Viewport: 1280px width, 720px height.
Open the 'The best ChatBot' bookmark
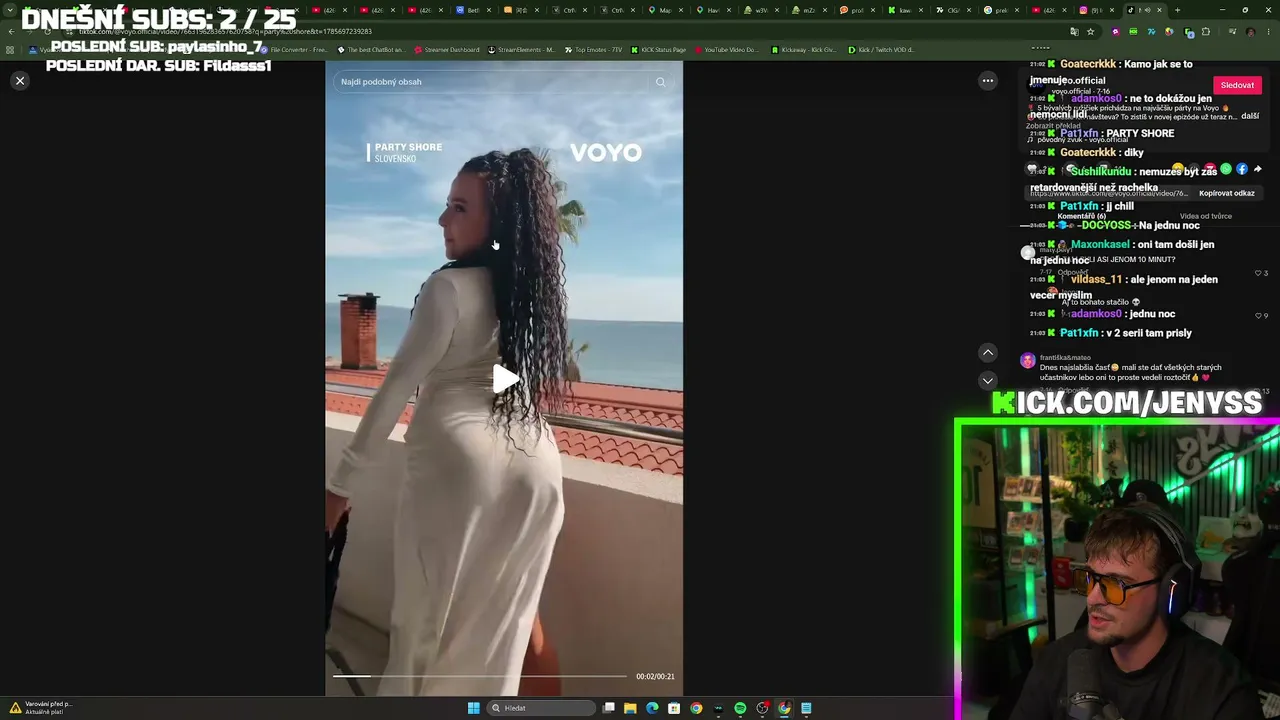(371, 50)
